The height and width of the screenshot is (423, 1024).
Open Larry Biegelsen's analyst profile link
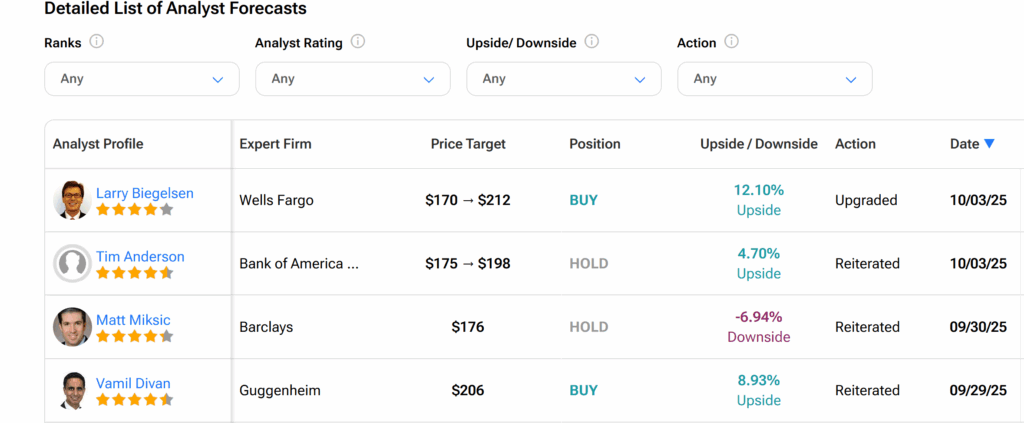coord(145,193)
